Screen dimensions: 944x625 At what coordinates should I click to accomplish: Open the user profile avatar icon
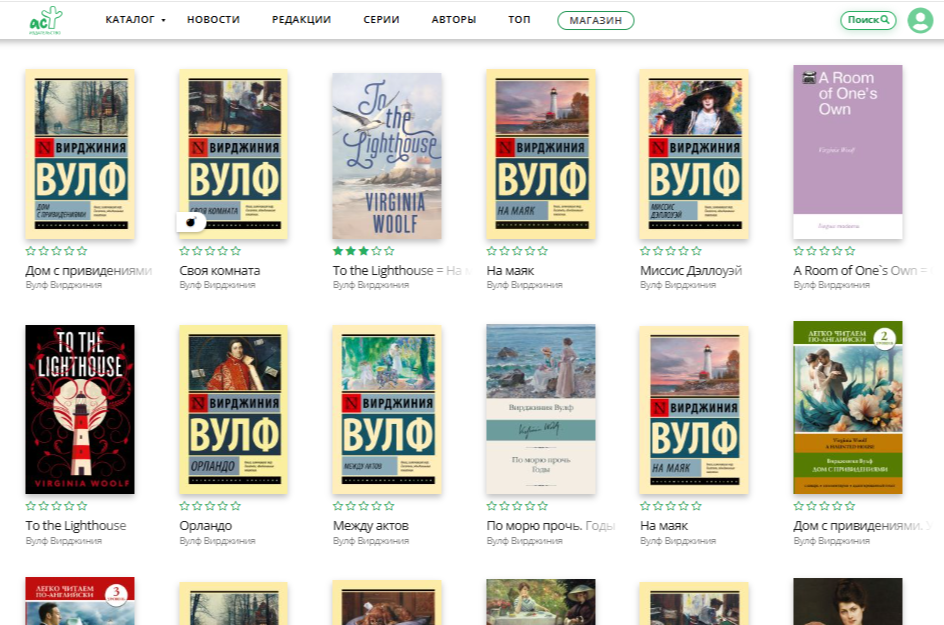pos(920,20)
